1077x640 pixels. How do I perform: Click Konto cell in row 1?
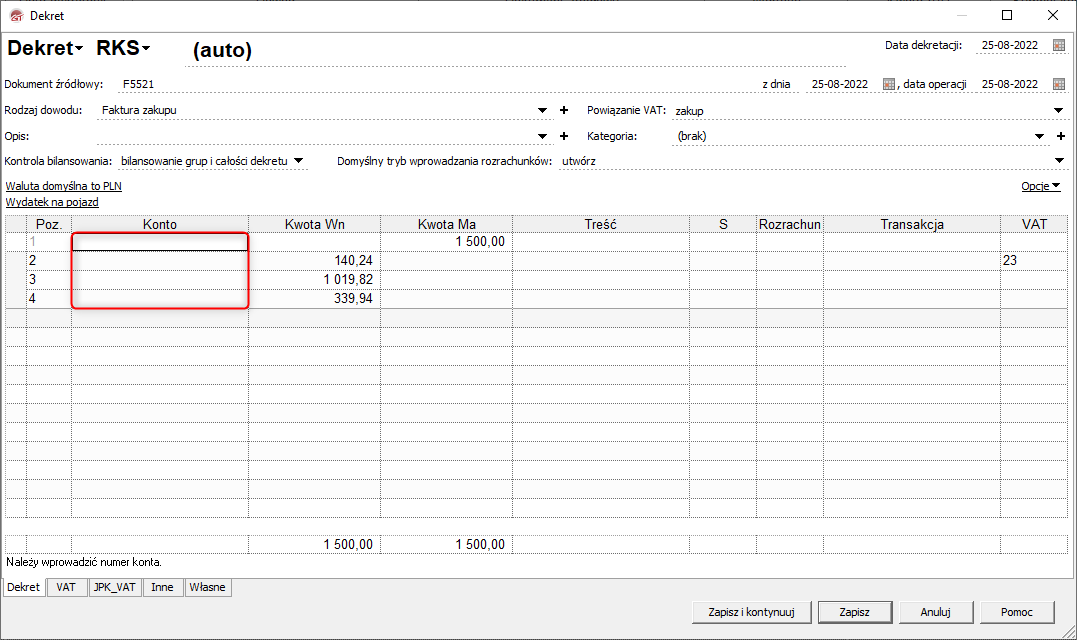point(160,242)
